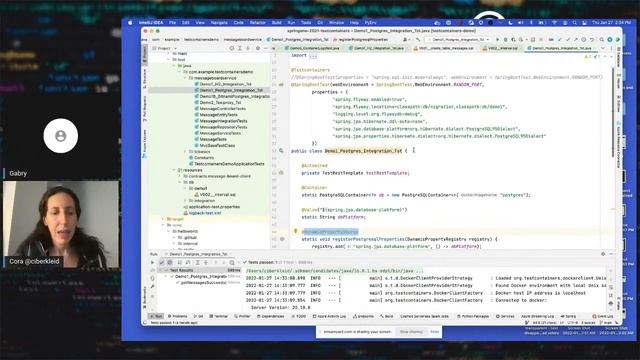Open the Event Log window

(602, 316)
